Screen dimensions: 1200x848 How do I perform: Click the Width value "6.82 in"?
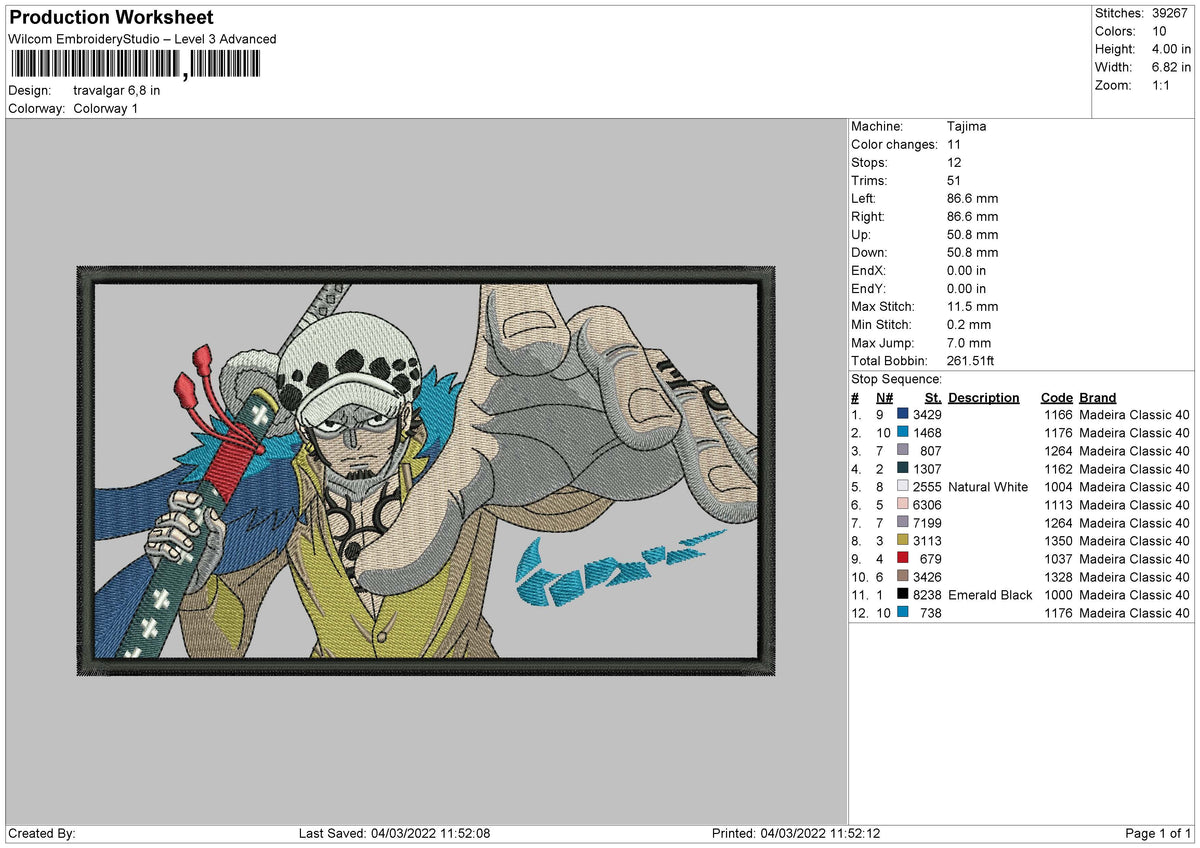[x=1171, y=67]
